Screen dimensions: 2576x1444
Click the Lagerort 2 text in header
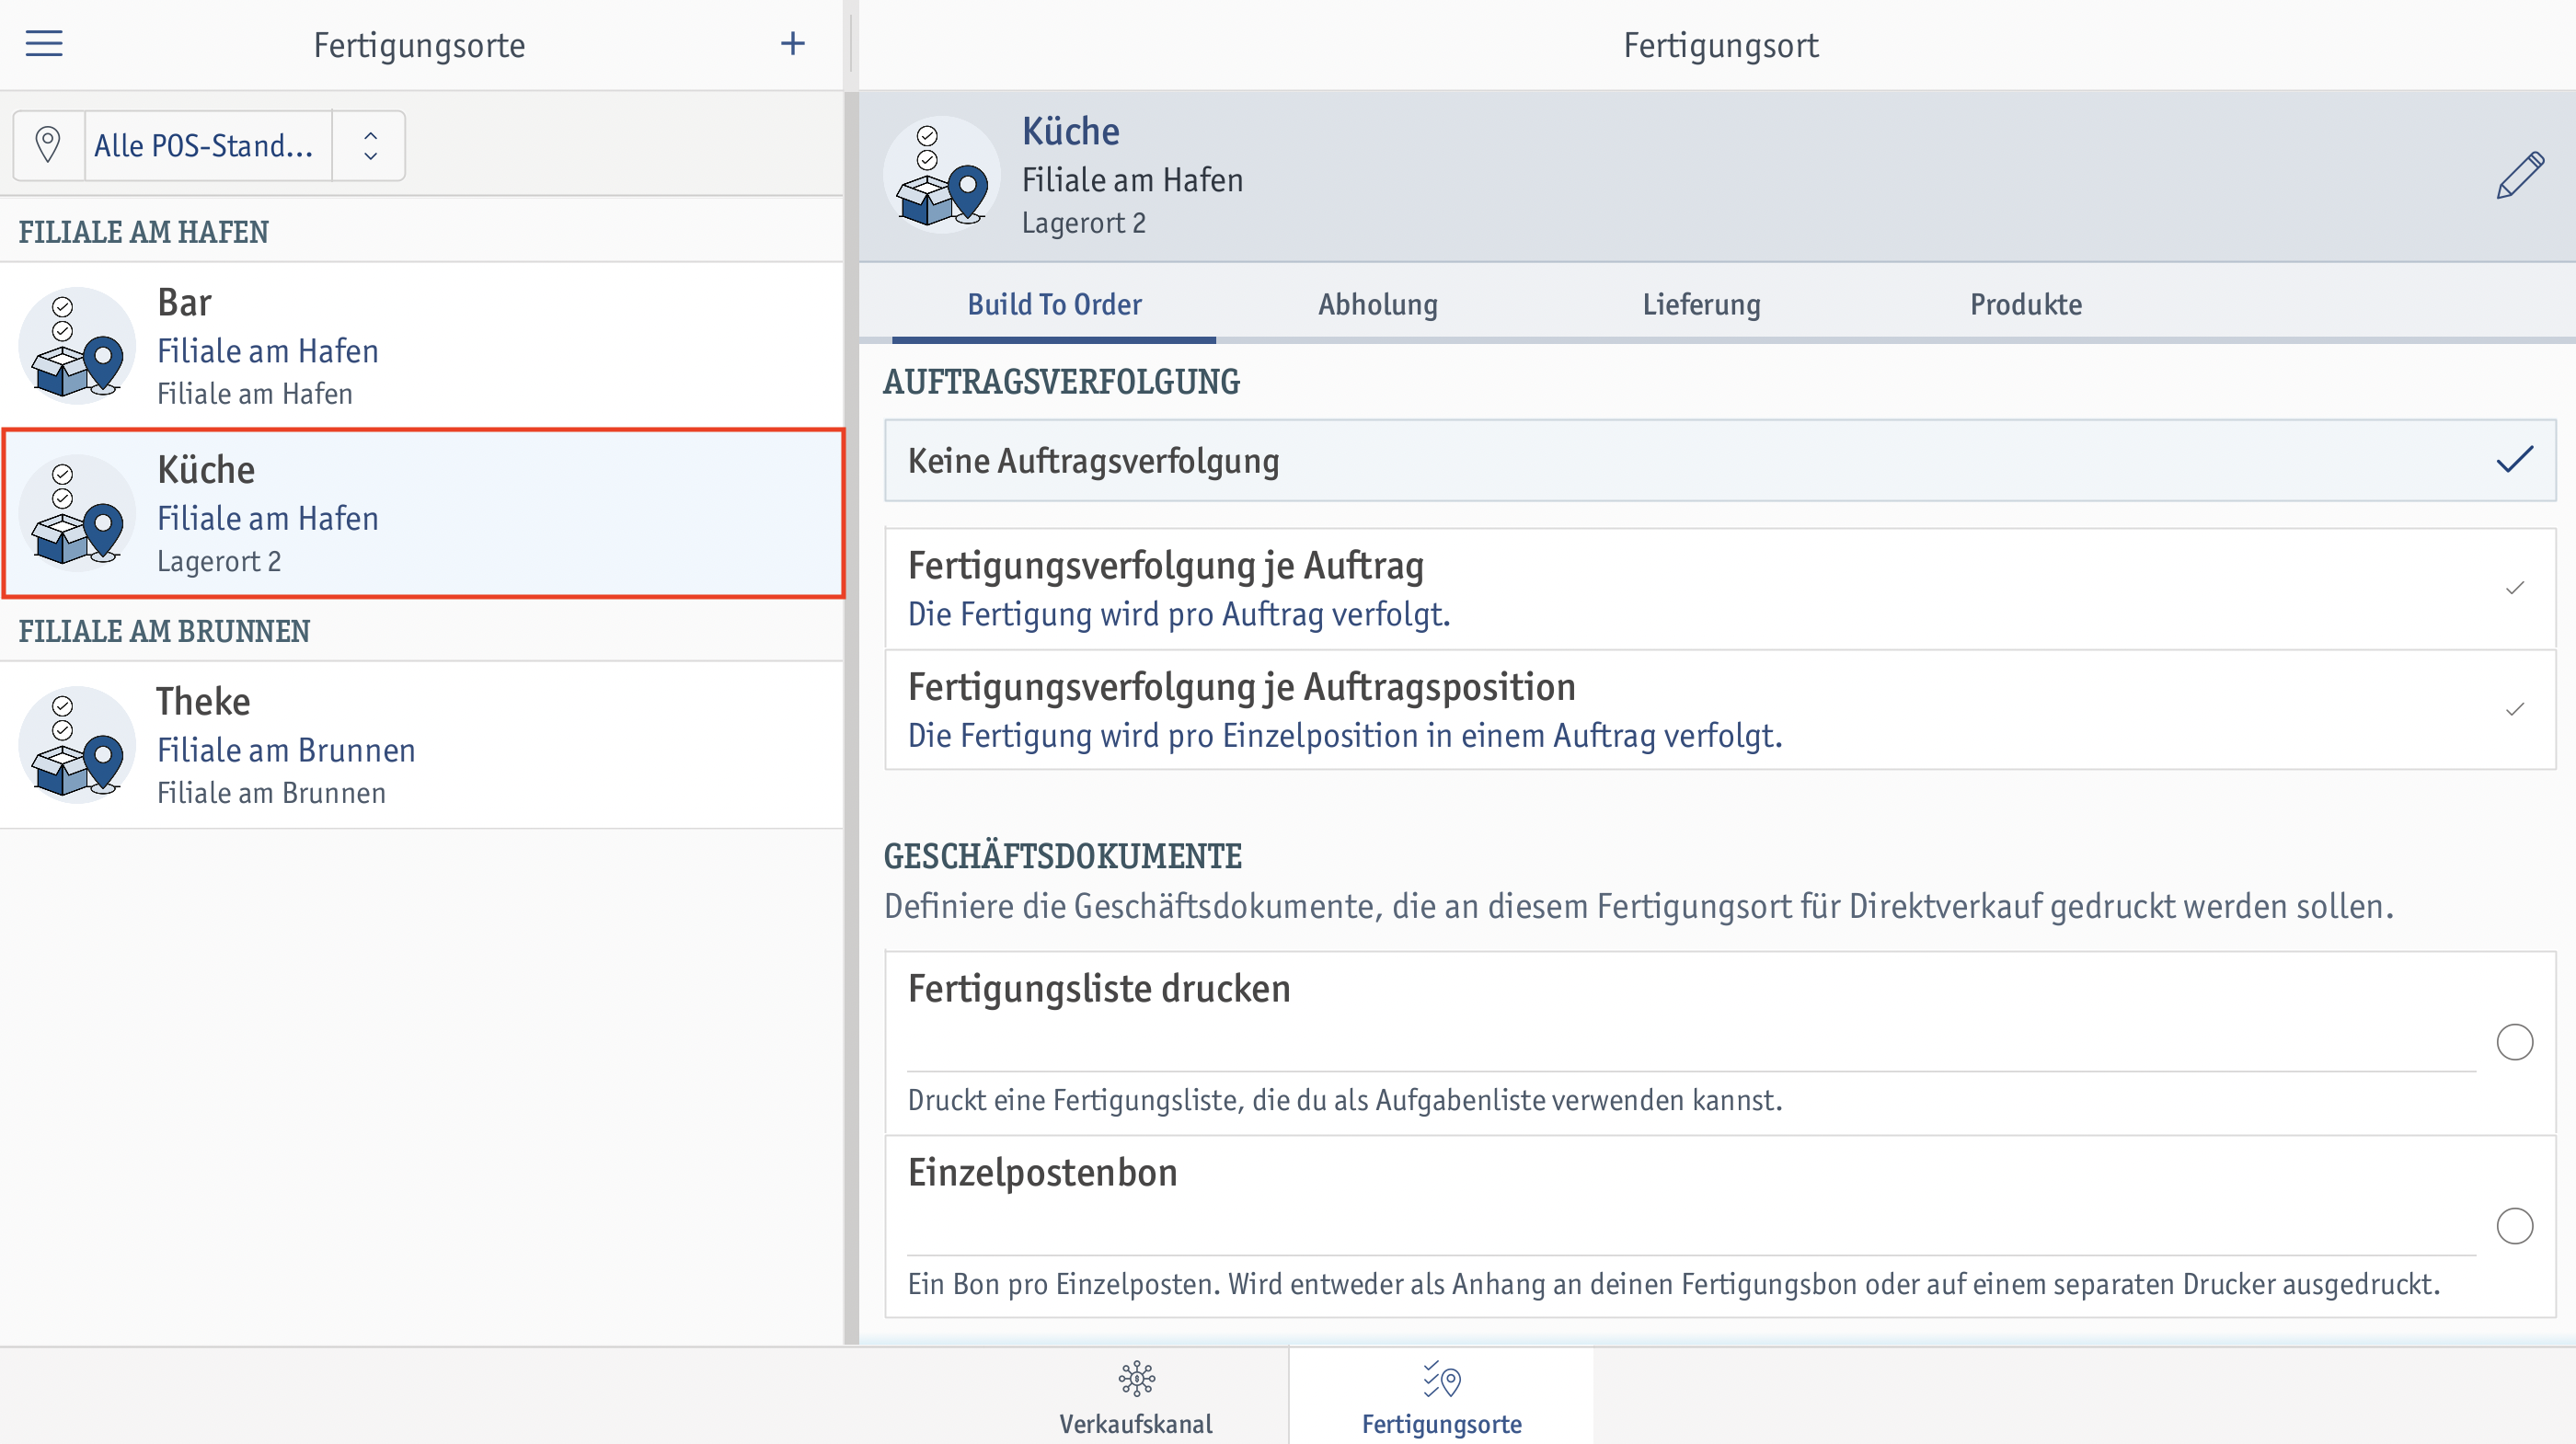click(x=1083, y=223)
